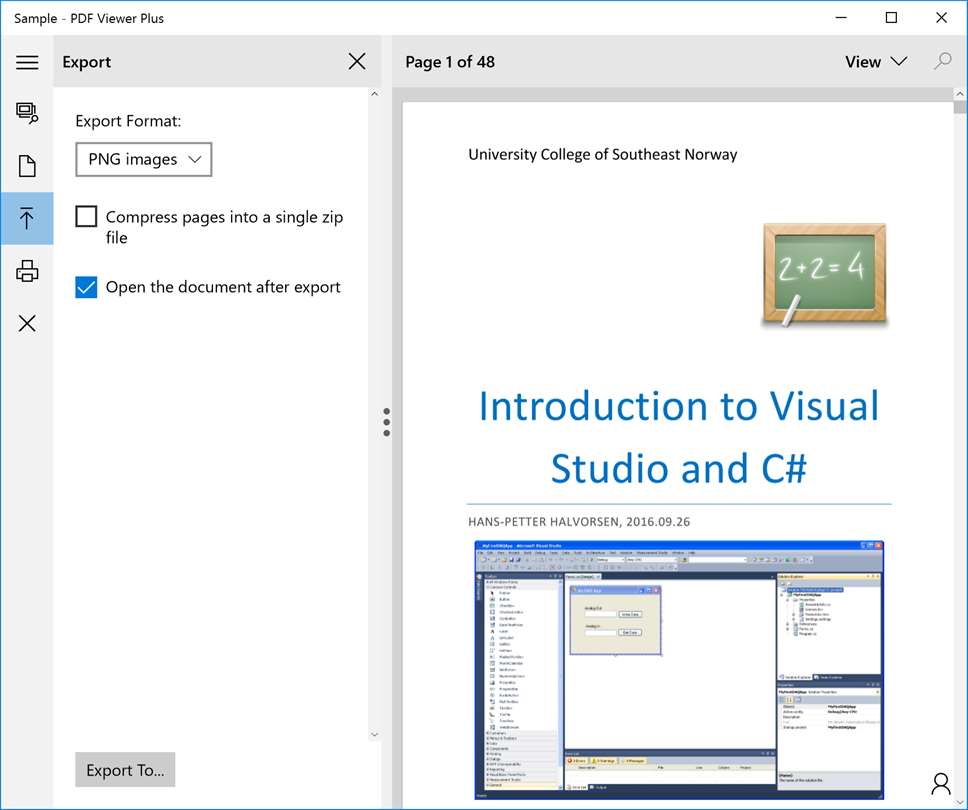Viewport: 968px width, 810px height.
Task: Click the magnifier search icon
Action: 942,61
